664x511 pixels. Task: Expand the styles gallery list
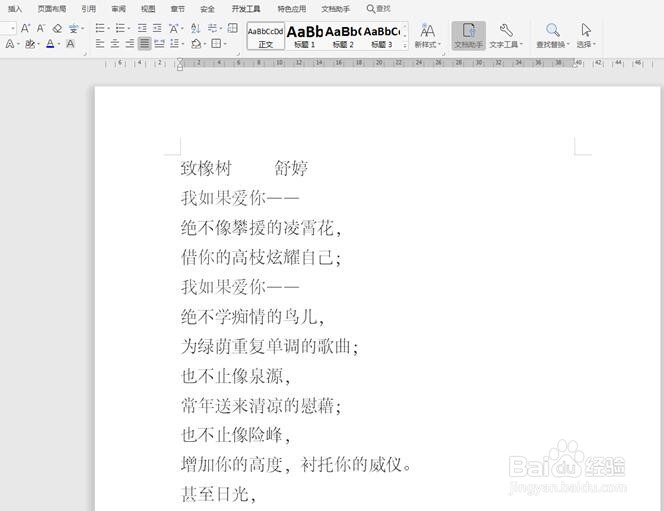tap(405, 45)
